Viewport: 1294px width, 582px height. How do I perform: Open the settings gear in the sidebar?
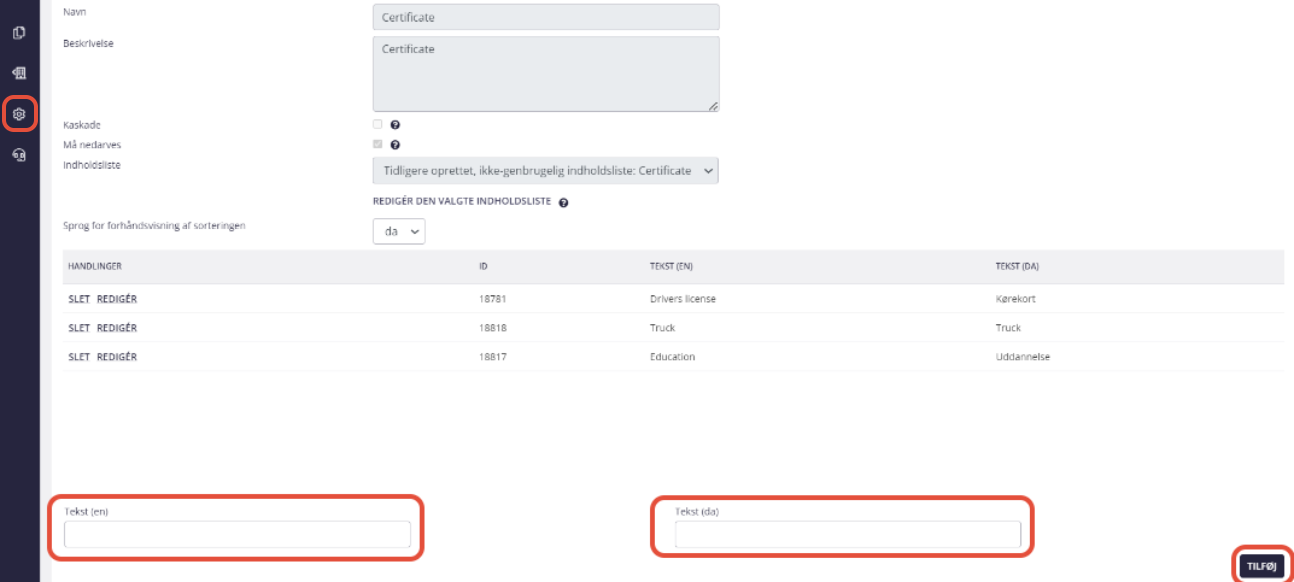[18, 114]
